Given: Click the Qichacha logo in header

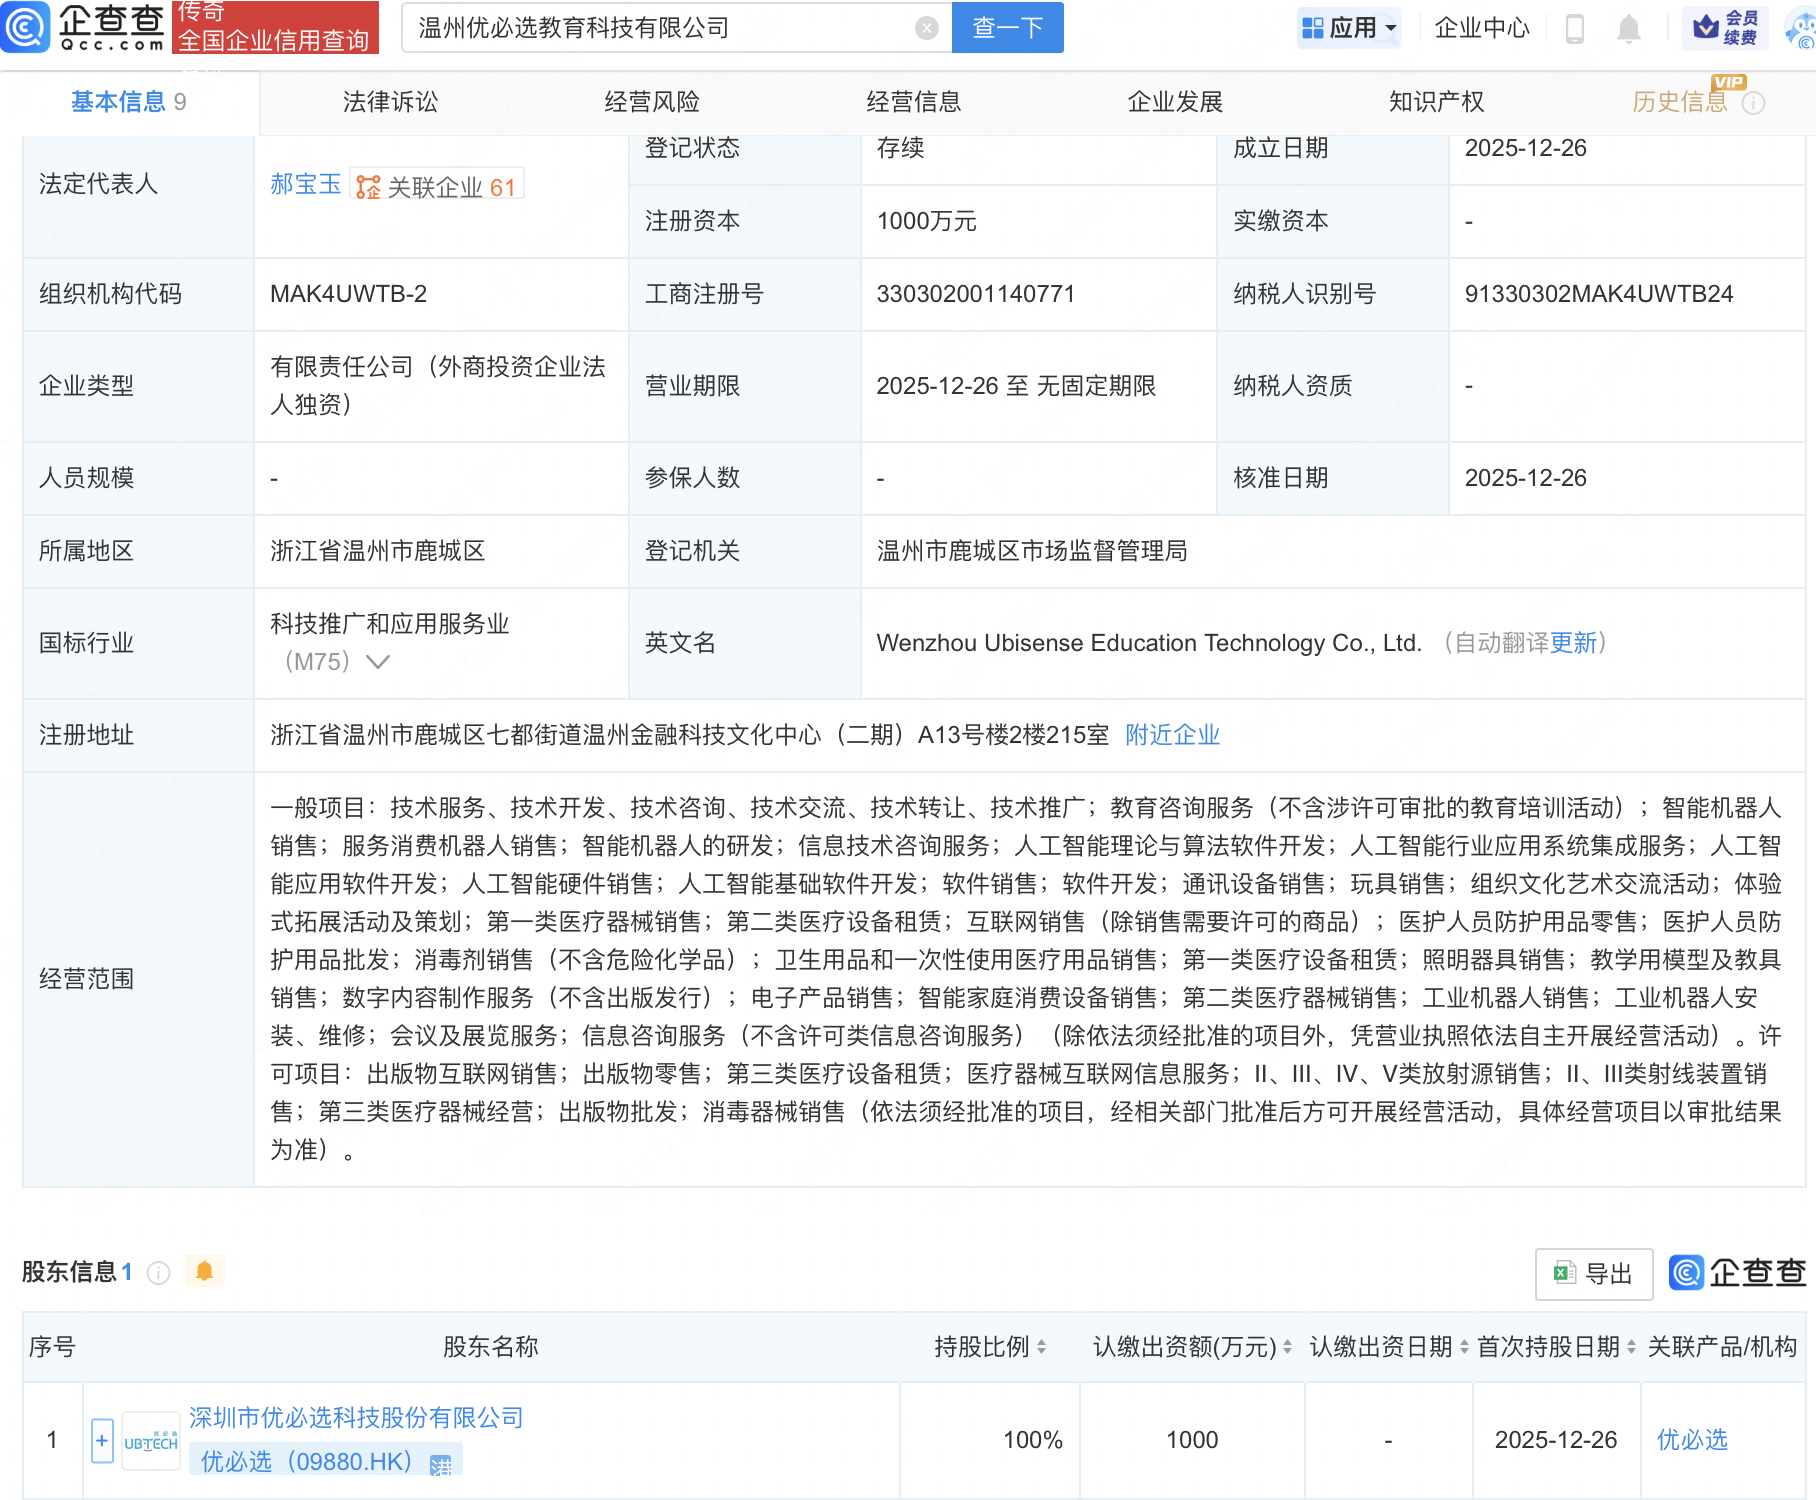Looking at the screenshot, I should 84,27.
